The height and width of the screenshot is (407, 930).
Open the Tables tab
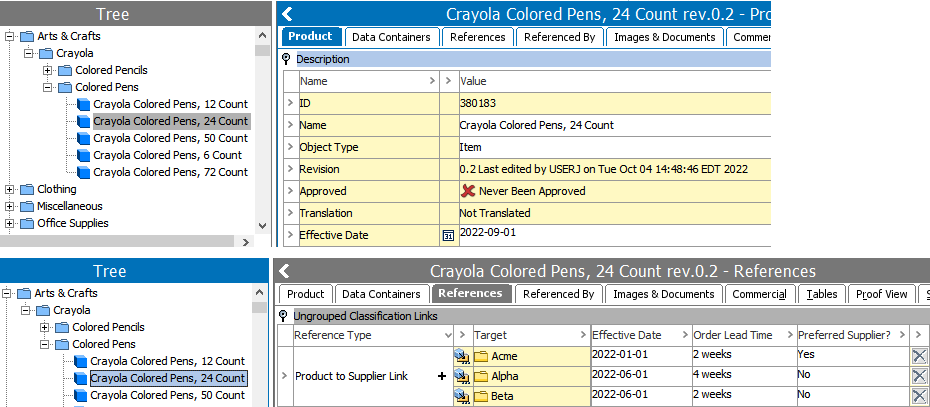[821, 294]
